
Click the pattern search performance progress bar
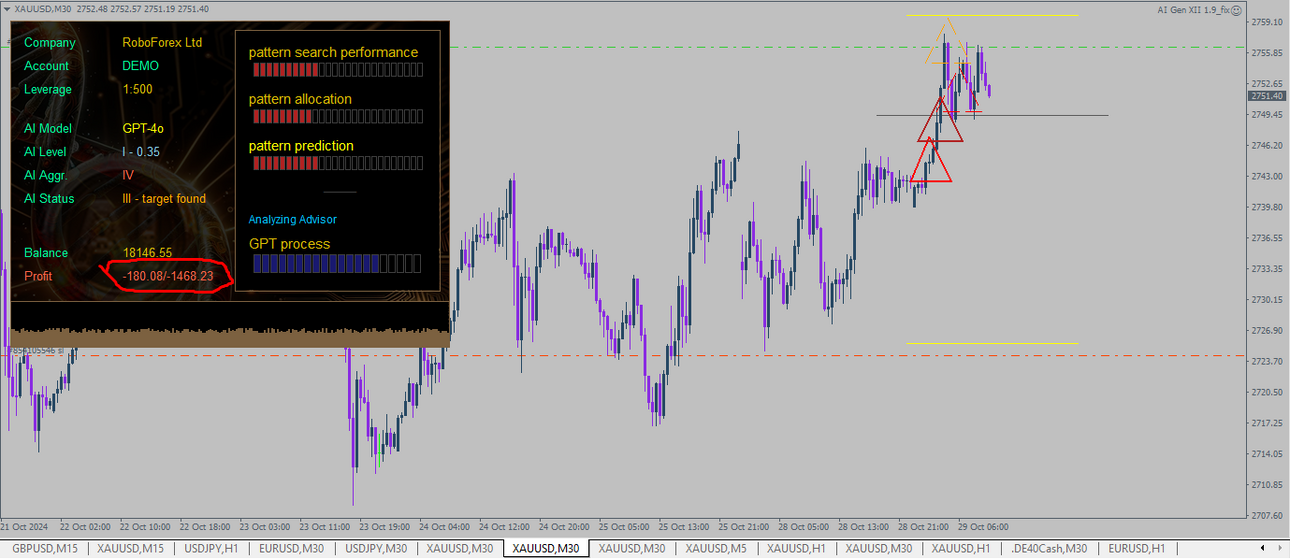337,70
